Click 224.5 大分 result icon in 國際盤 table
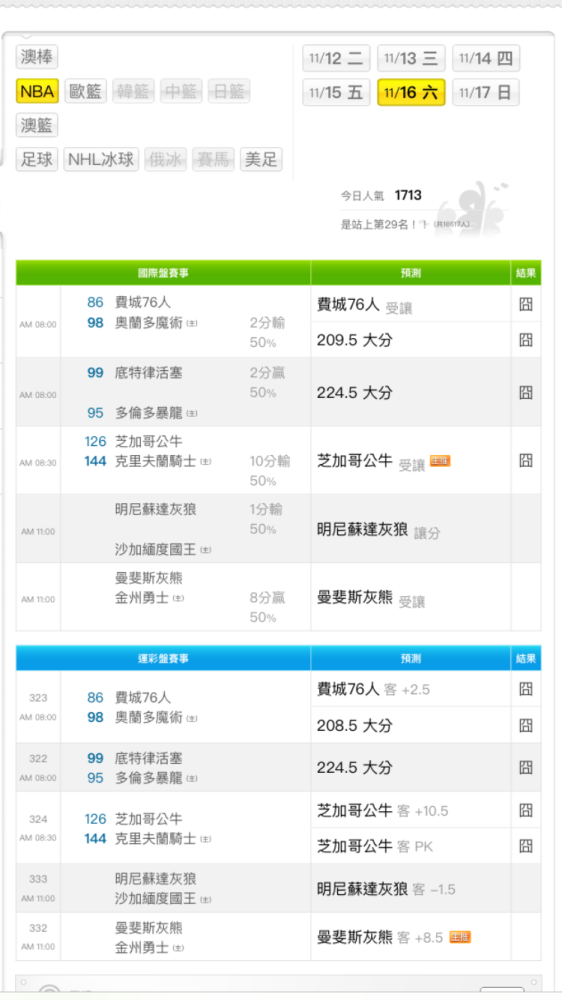 pos(526,392)
